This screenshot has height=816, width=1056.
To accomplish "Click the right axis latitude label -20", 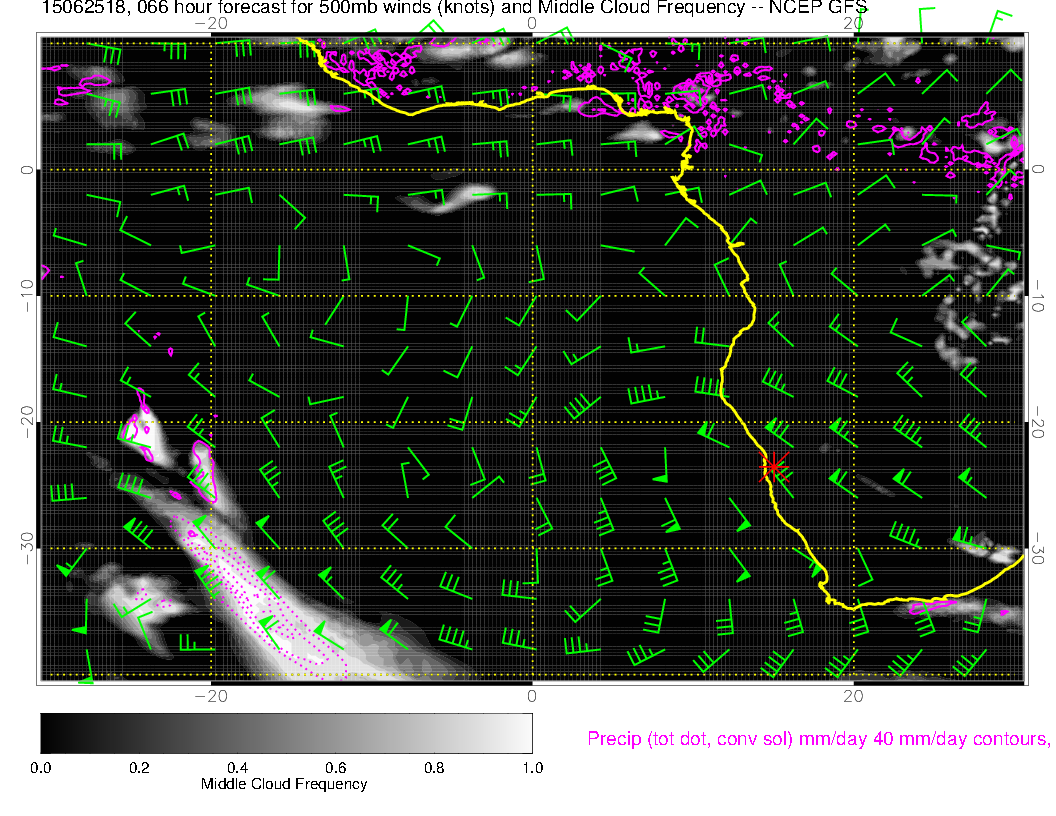I will click(x=1041, y=422).
